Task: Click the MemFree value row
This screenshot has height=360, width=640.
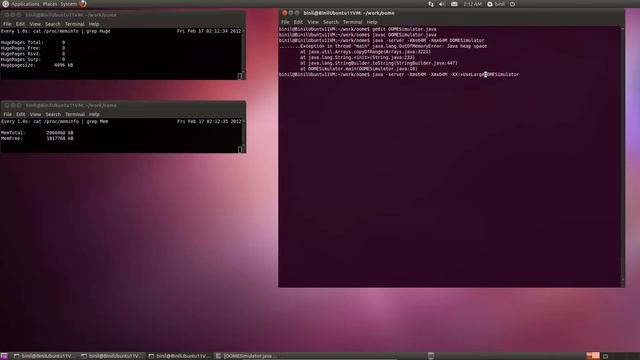Action: tap(37, 138)
